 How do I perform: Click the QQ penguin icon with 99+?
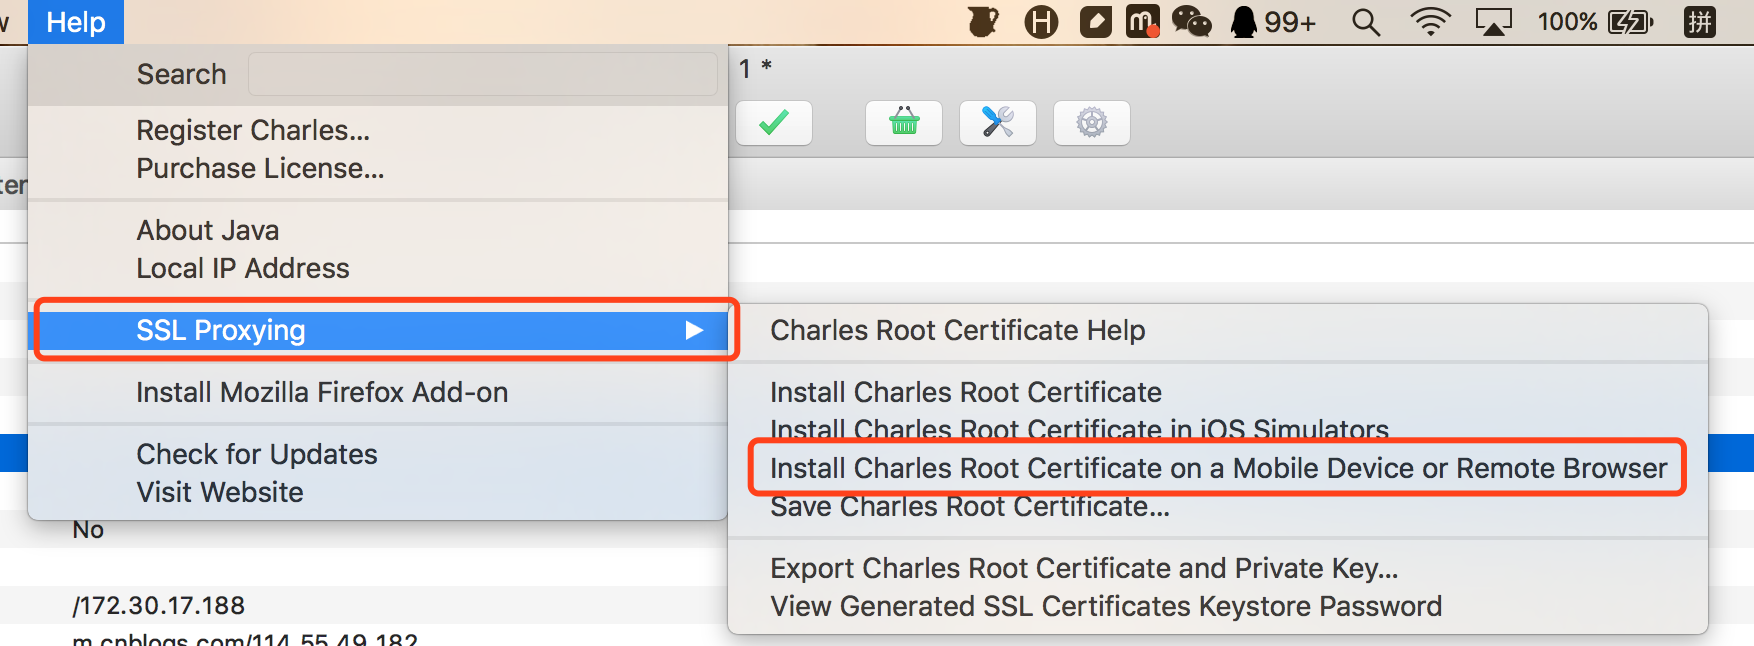[1273, 22]
